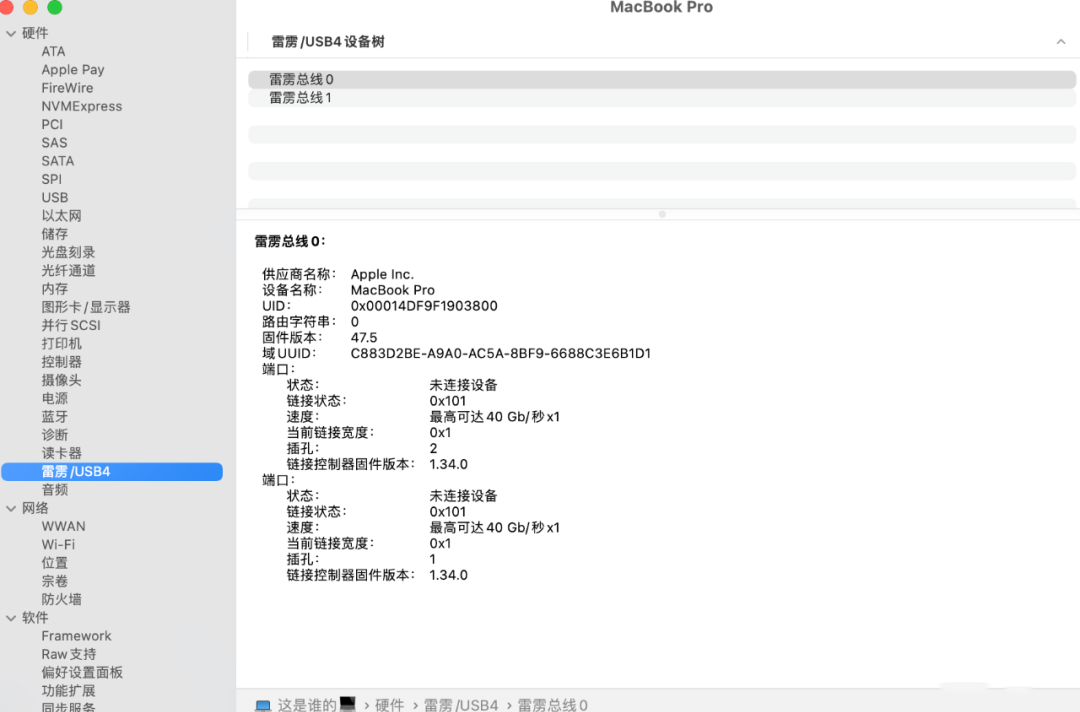Viewport: 1080px width, 712px height.
Task: Open Apple Pay hardware entry
Action: [x=73, y=70]
